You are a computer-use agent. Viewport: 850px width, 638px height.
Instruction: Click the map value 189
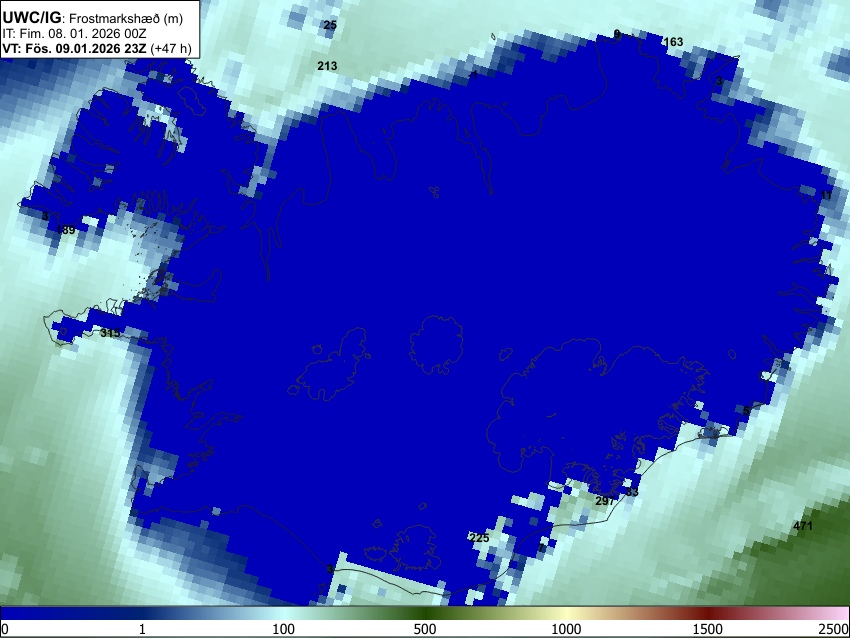pos(66,230)
